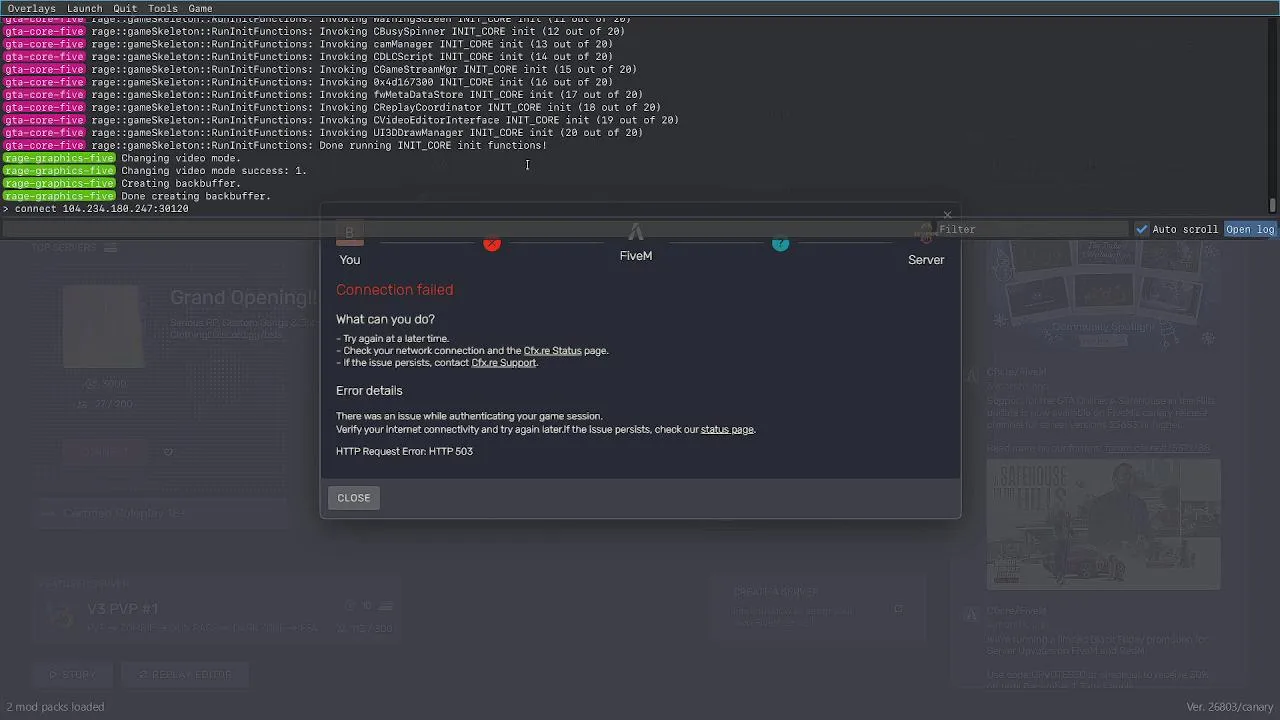Click the 'What can you do?' heading
Viewport: 1280px width, 720px height.
click(385, 319)
